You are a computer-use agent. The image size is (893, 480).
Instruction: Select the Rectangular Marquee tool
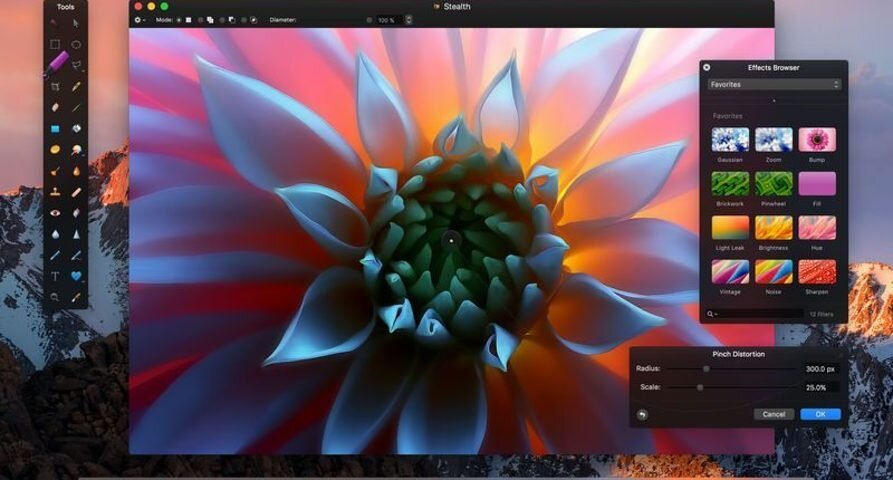click(55, 44)
